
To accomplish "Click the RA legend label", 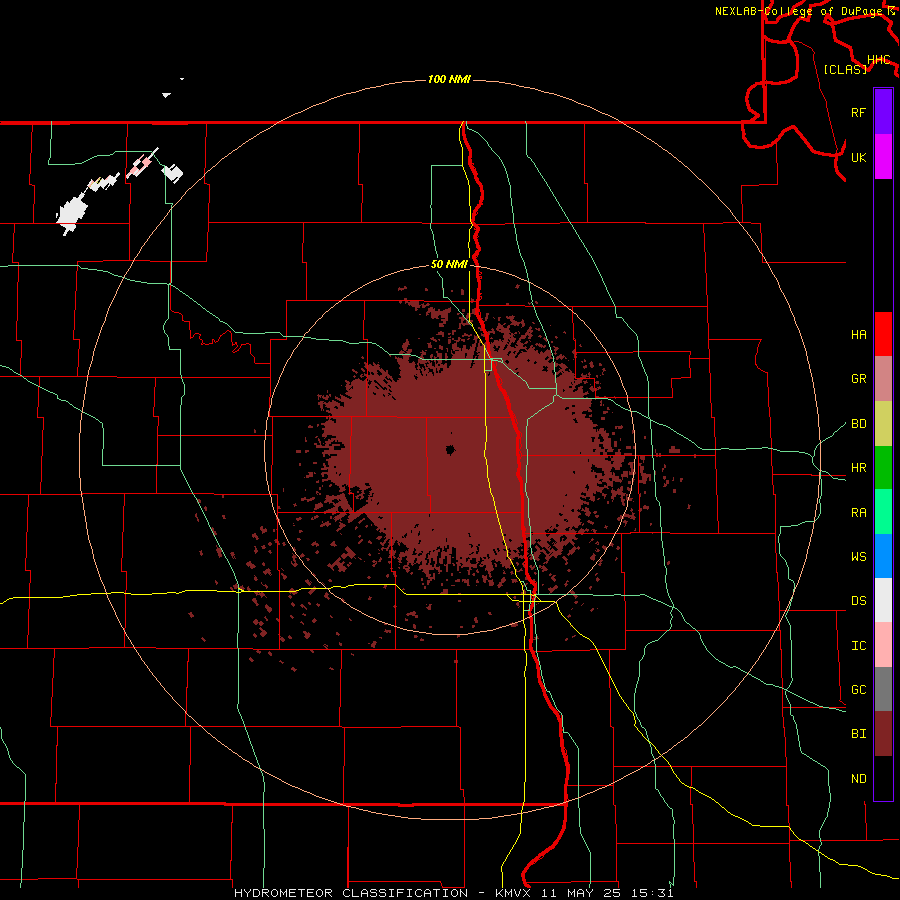I will [x=858, y=513].
